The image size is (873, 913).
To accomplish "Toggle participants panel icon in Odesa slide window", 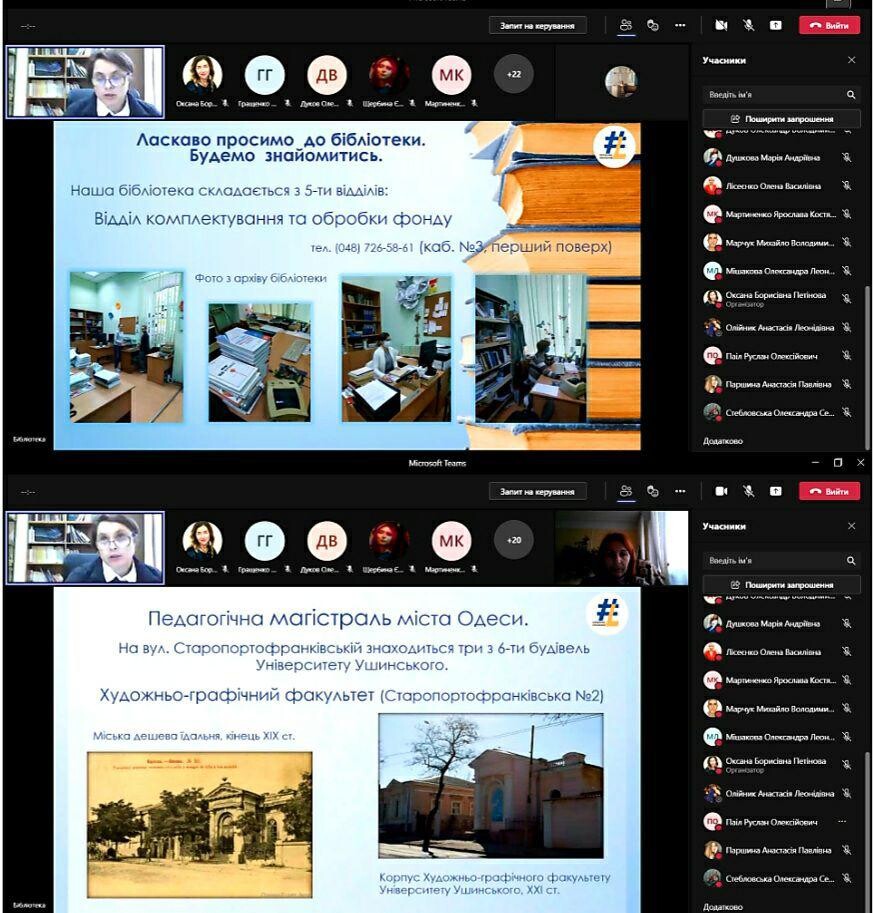I will pos(625,491).
